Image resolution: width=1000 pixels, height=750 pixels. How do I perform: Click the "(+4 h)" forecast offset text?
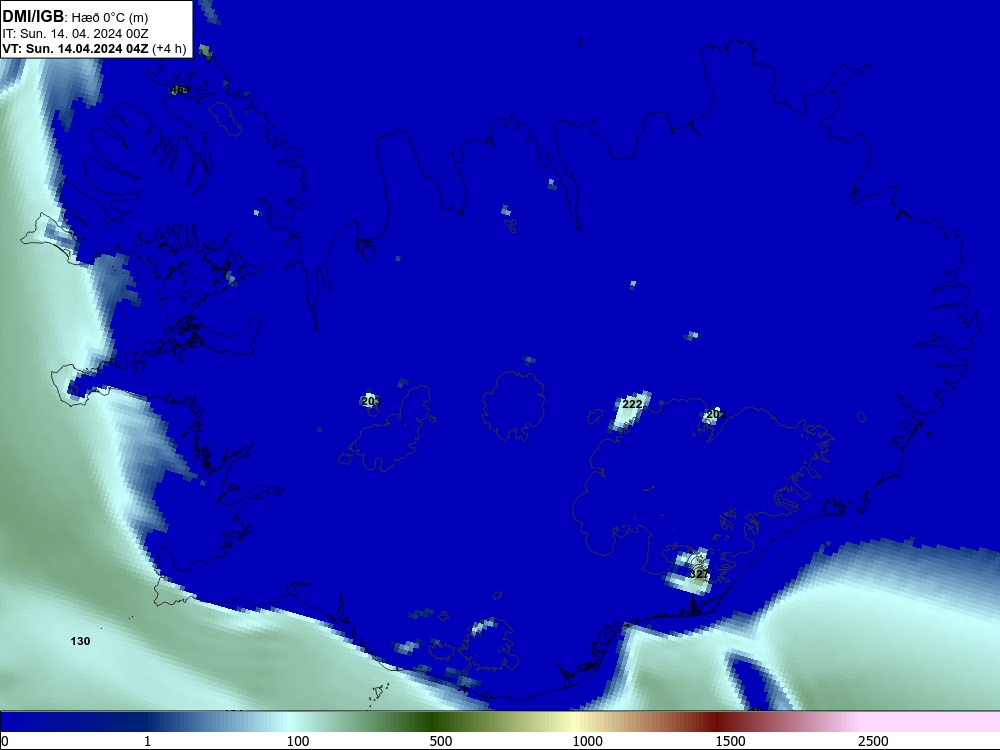tap(169, 49)
